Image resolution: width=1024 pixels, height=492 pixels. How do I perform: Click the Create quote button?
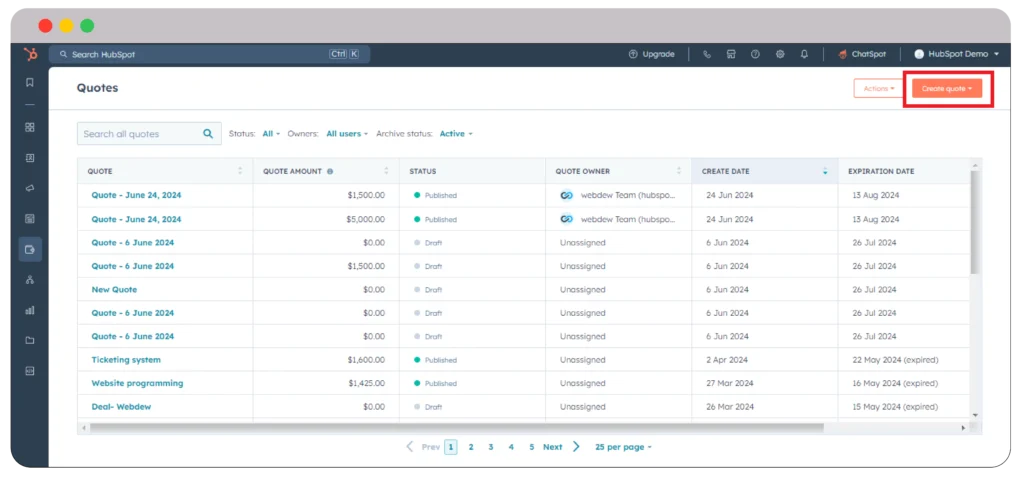click(x=946, y=89)
